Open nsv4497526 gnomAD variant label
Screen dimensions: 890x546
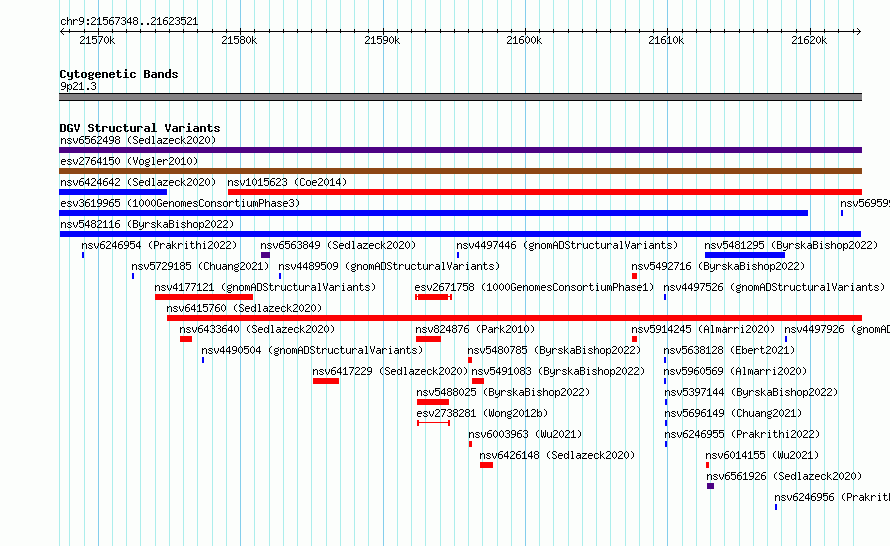pos(774,287)
